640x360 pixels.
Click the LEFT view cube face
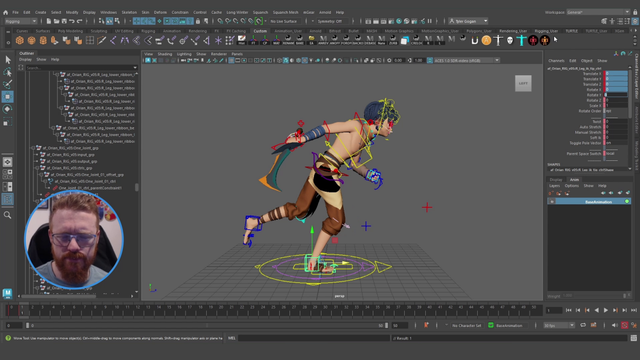click(x=523, y=83)
